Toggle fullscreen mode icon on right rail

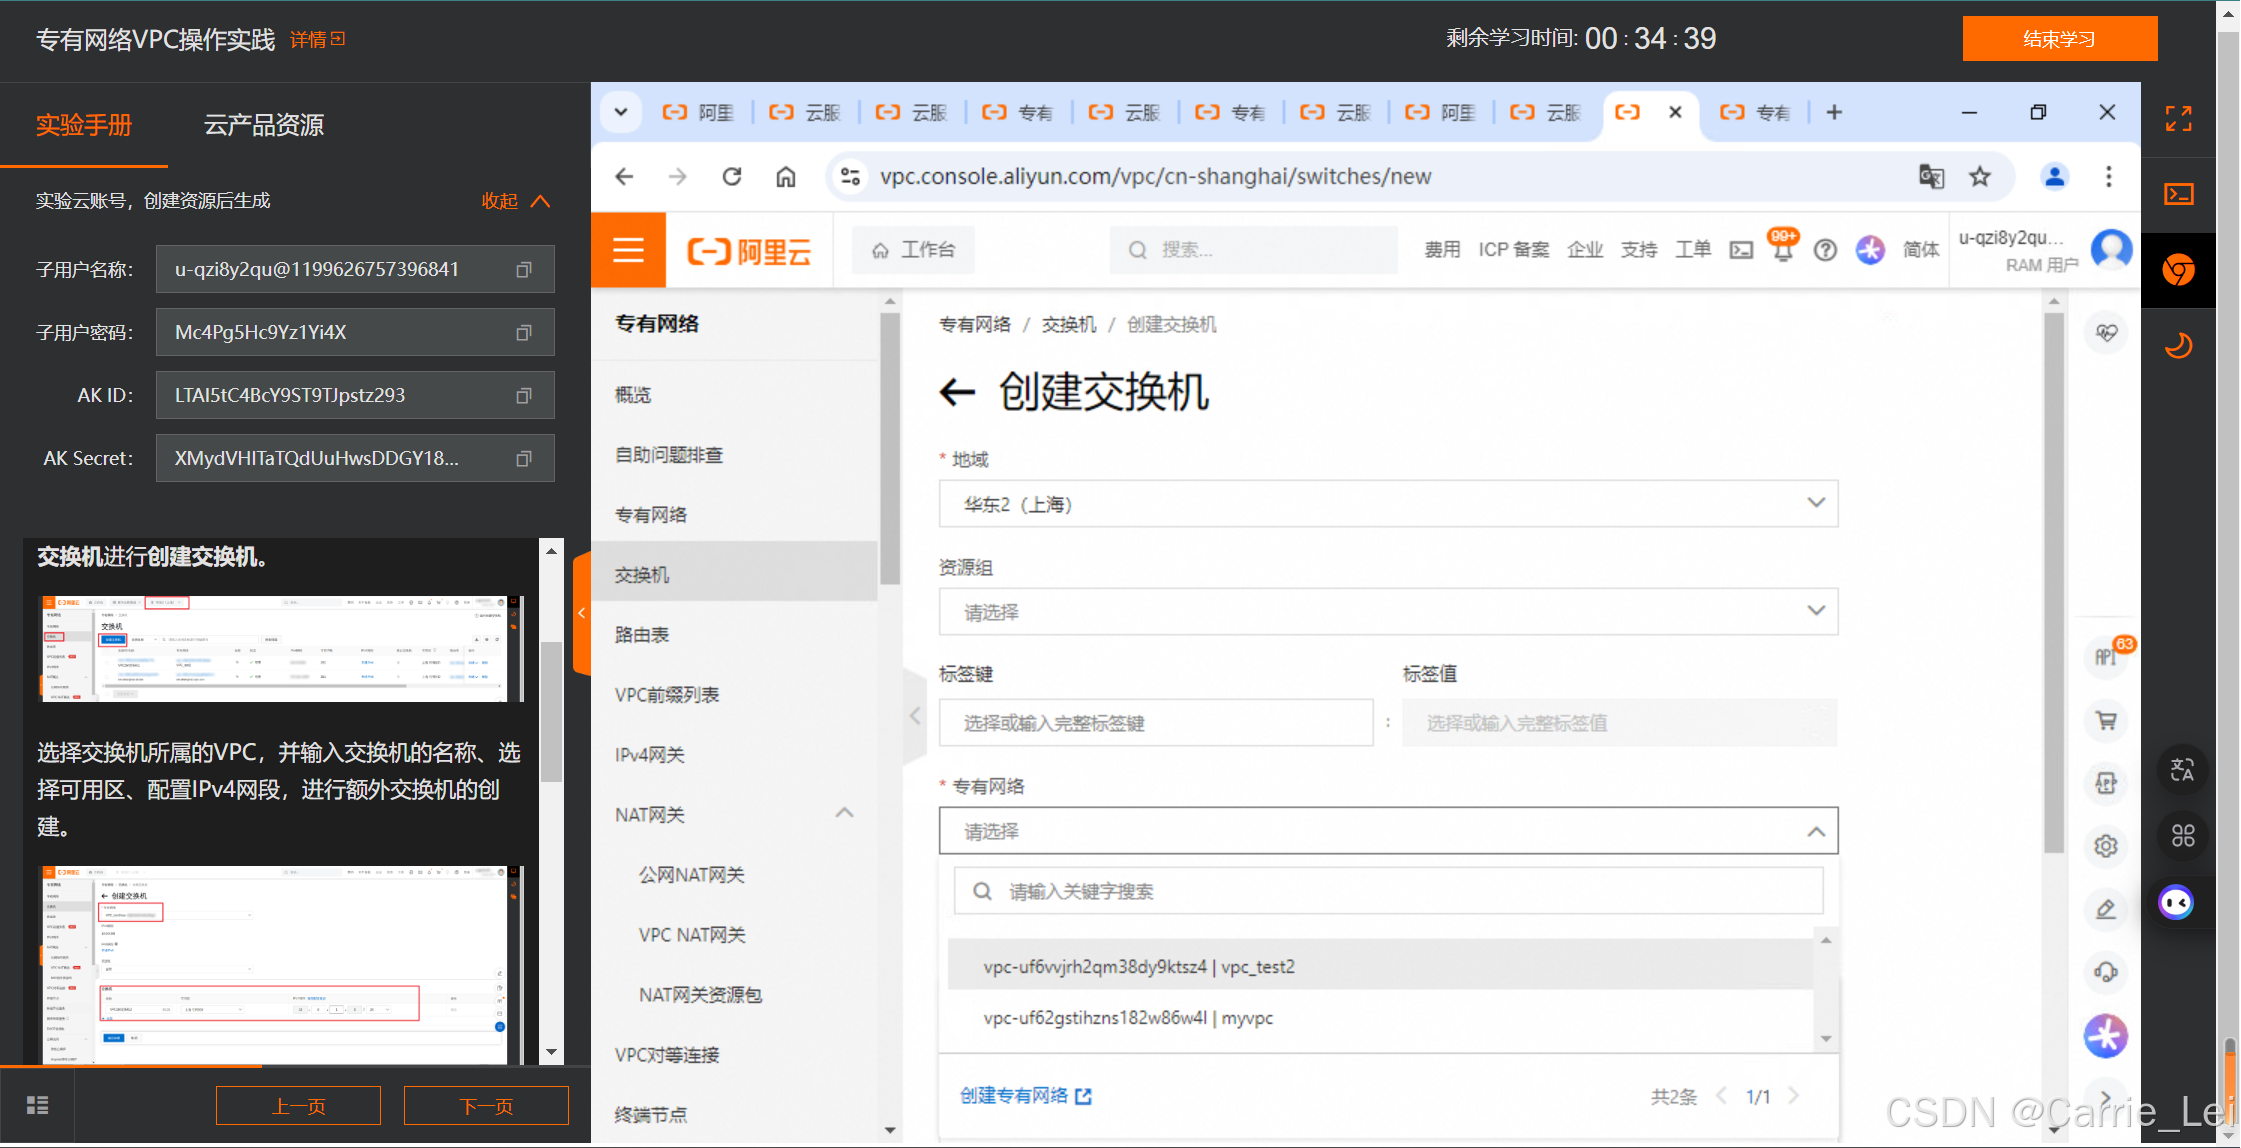pyautogui.click(x=2179, y=119)
